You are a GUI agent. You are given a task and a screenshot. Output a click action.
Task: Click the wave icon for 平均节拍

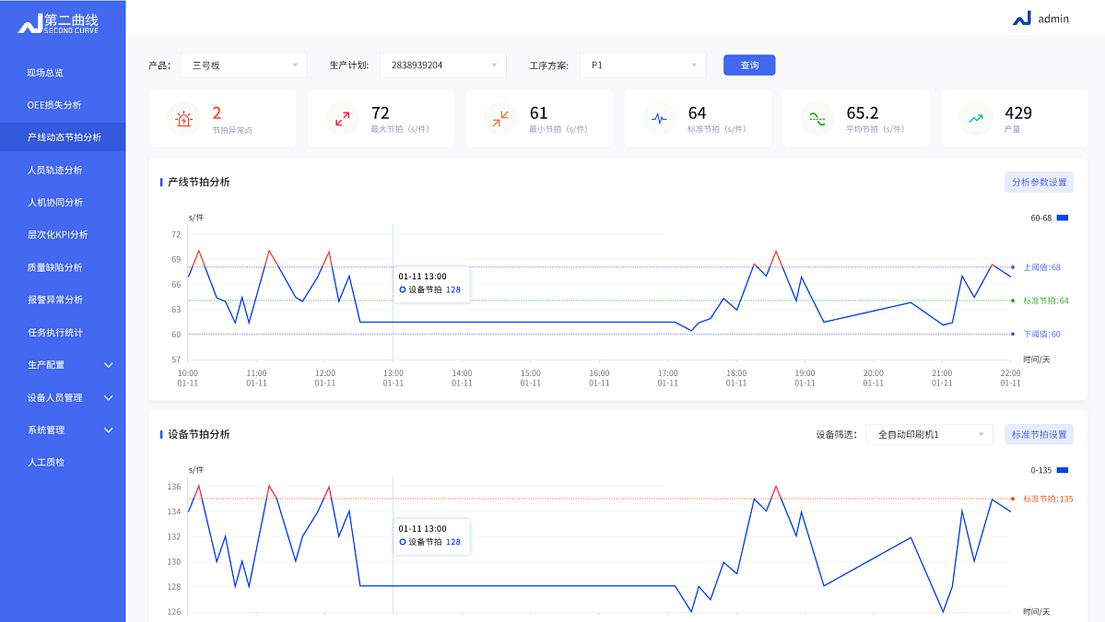(x=817, y=119)
